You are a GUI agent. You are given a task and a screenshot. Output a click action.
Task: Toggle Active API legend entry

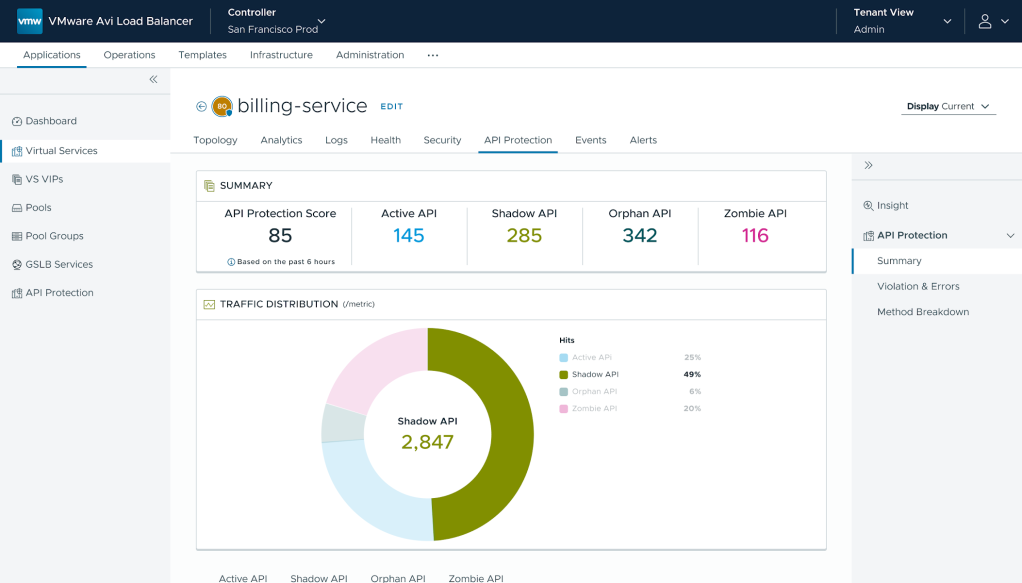(x=585, y=357)
